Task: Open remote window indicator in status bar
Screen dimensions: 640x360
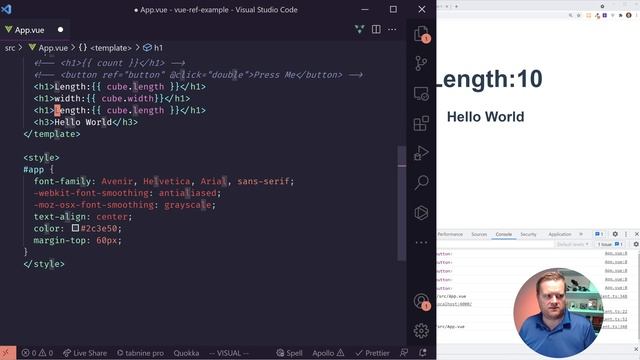Action: [8, 353]
